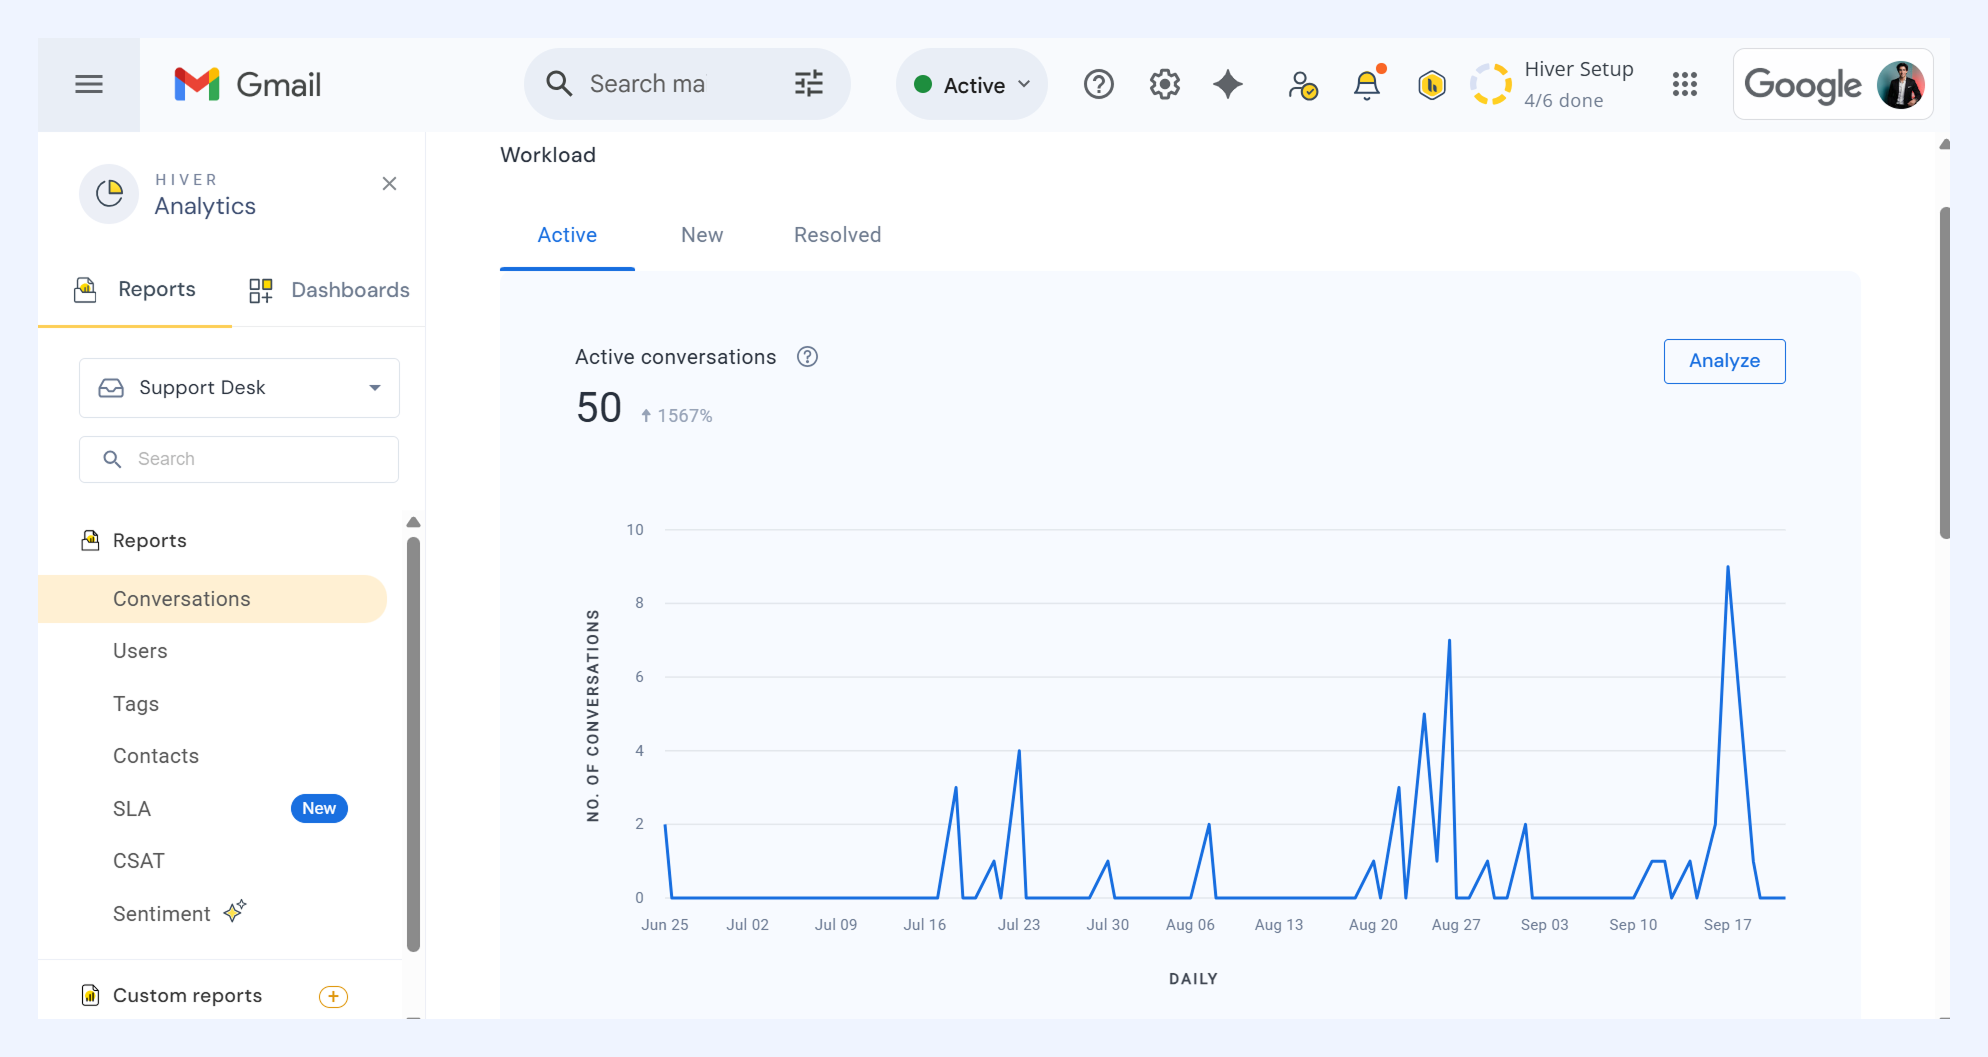The image size is (1988, 1057).
Task: Open search filter options icon
Action: pyautogui.click(x=808, y=84)
